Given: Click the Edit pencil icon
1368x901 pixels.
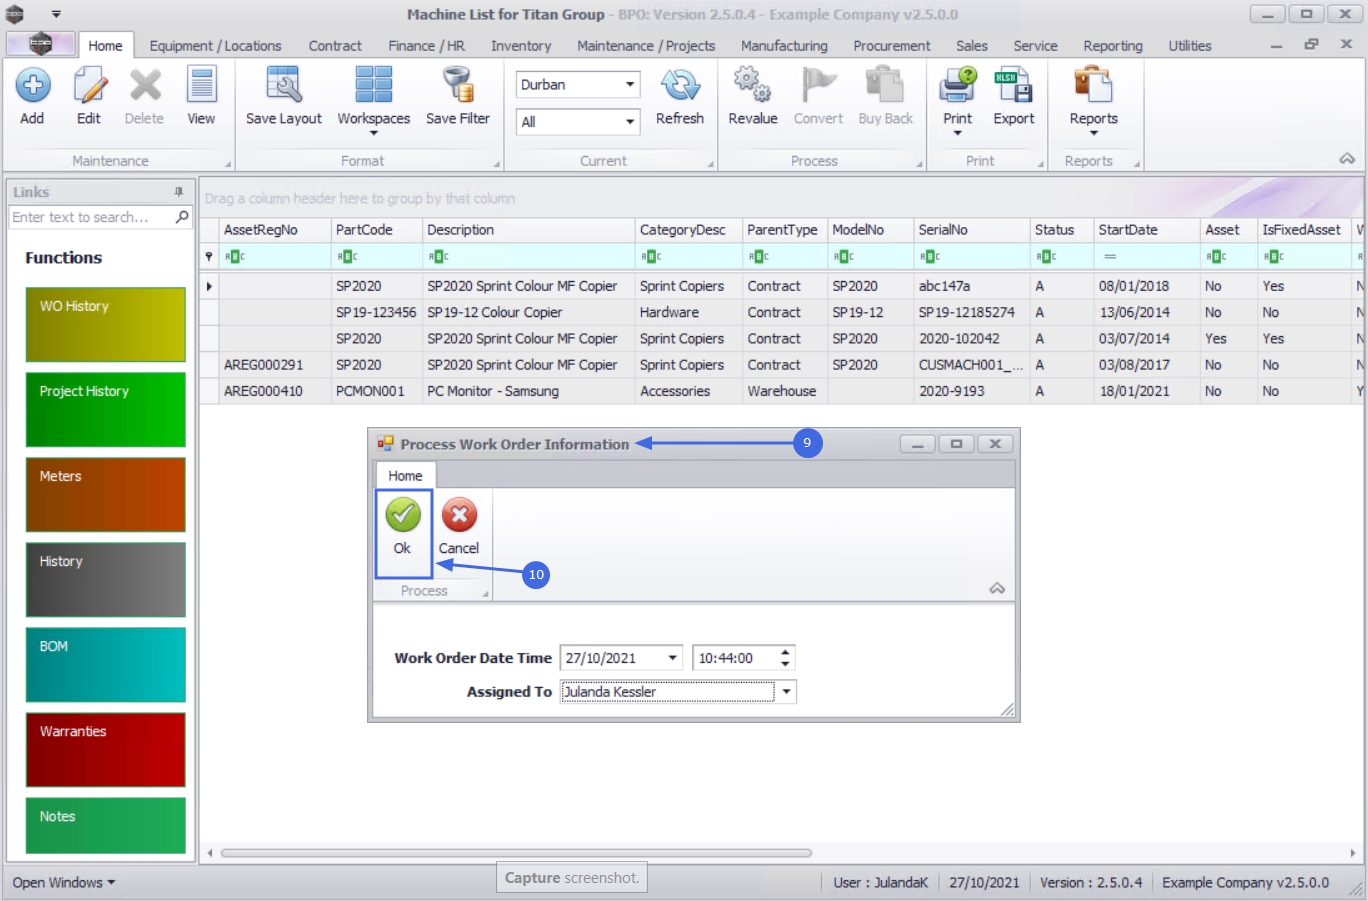Looking at the screenshot, I should [x=89, y=86].
